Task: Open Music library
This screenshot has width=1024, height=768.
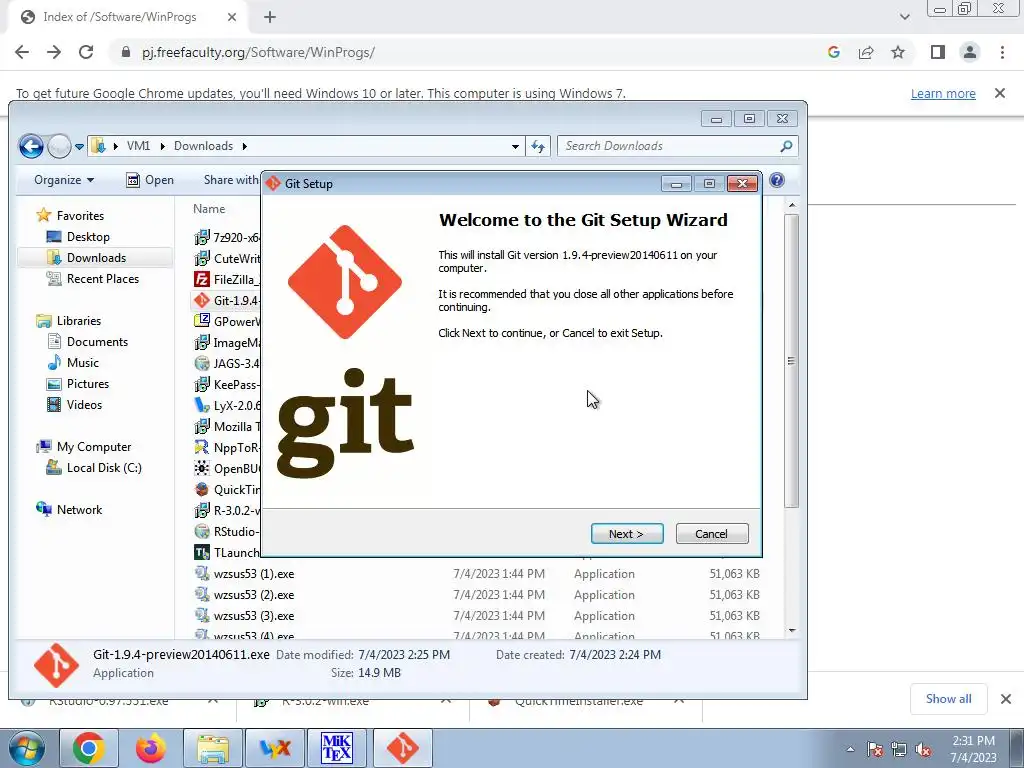Action: point(82,362)
